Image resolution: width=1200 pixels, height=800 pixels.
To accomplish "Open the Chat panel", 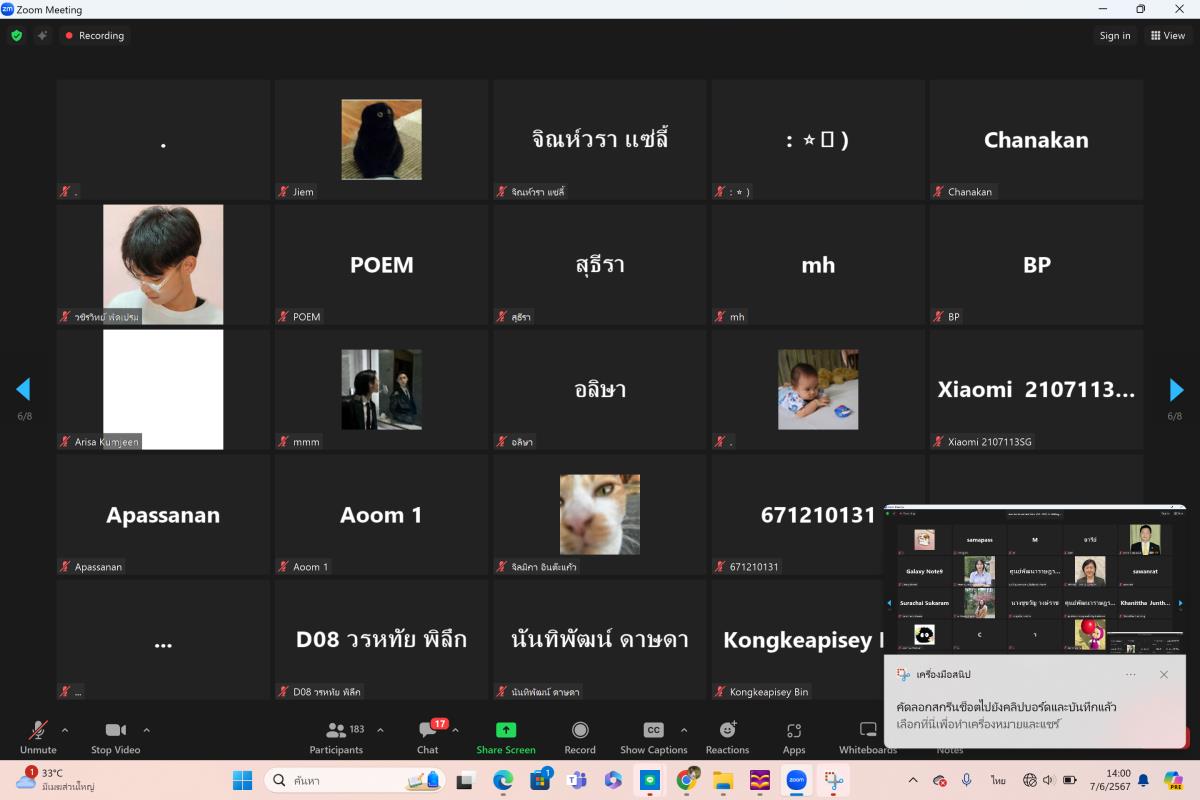I will [x=428, y=737].
